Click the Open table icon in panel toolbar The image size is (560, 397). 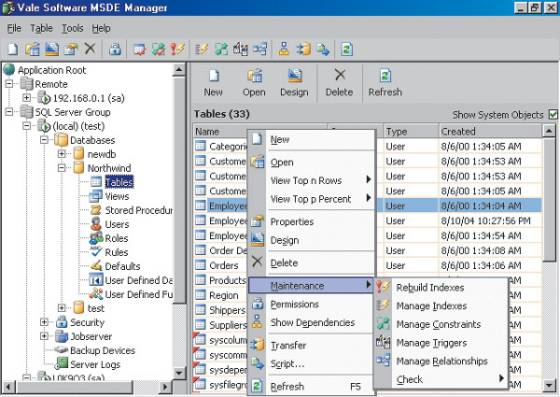point(255,76)
